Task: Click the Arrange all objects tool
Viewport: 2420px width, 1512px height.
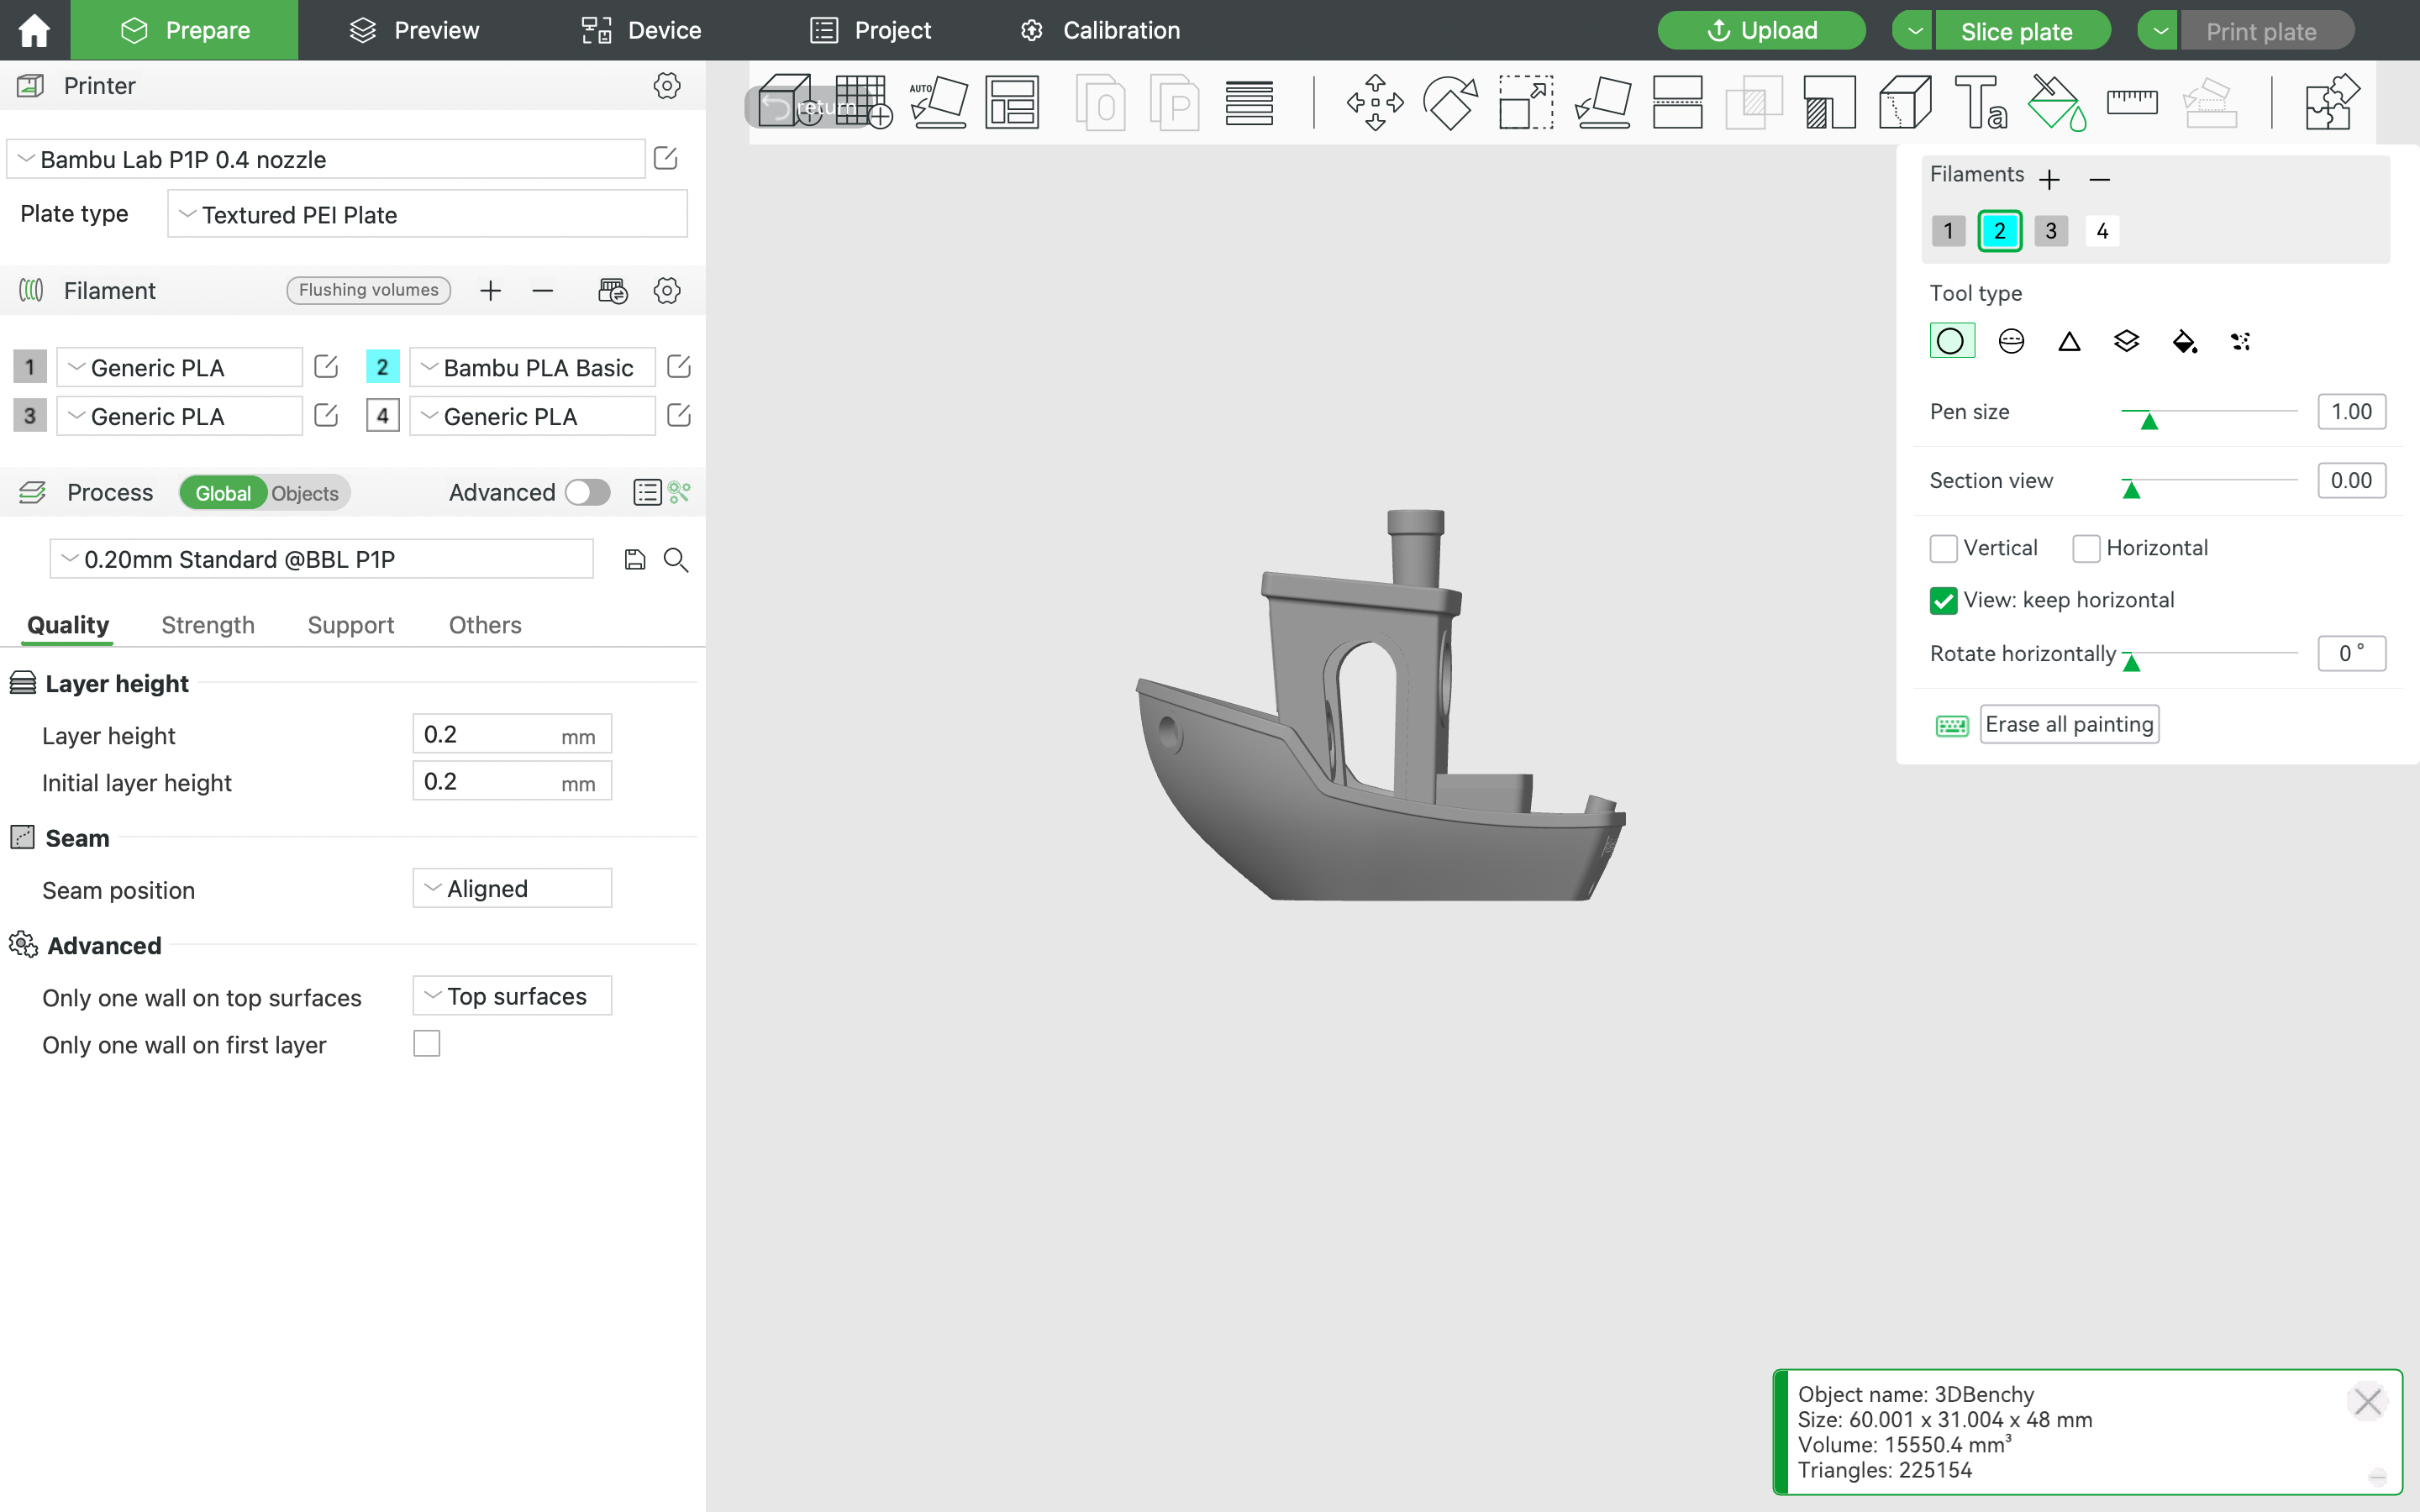Action: (x=1012, y=102)
